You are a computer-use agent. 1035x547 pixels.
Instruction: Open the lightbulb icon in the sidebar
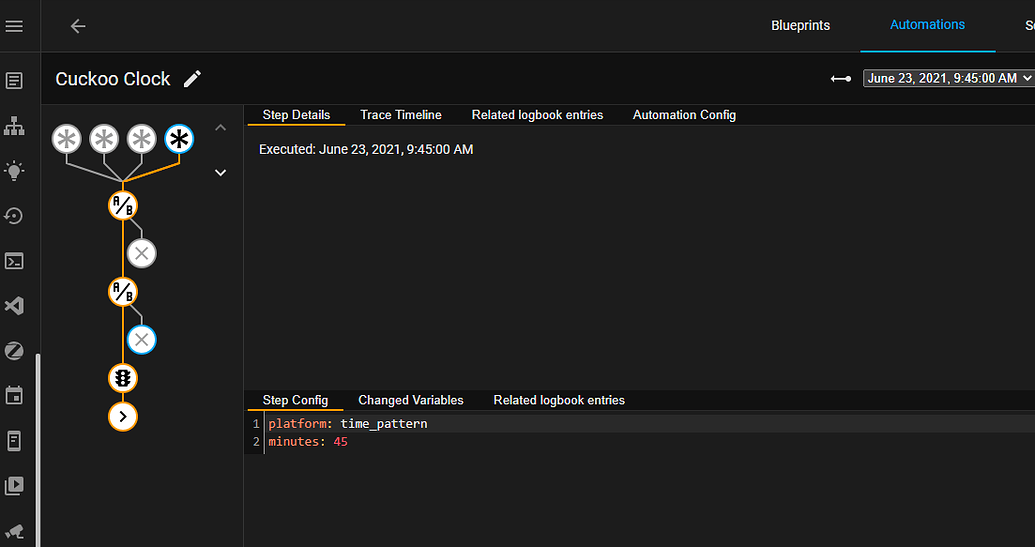[14, 171]
